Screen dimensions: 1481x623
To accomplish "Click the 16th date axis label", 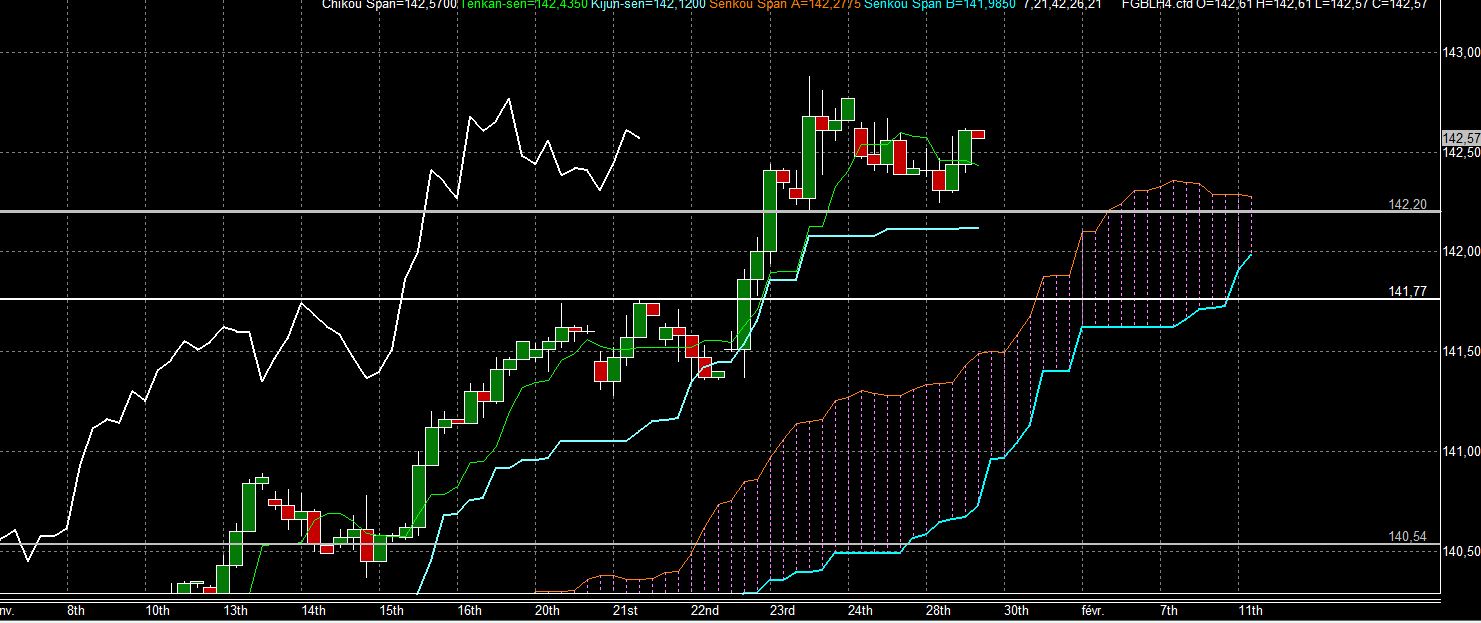I will [x=470, y=610].
